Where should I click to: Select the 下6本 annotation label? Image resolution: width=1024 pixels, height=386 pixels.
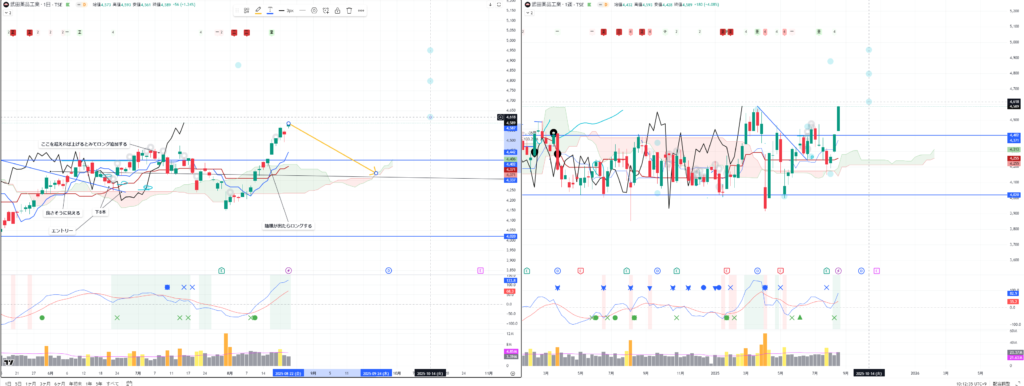tap(101, 212)
